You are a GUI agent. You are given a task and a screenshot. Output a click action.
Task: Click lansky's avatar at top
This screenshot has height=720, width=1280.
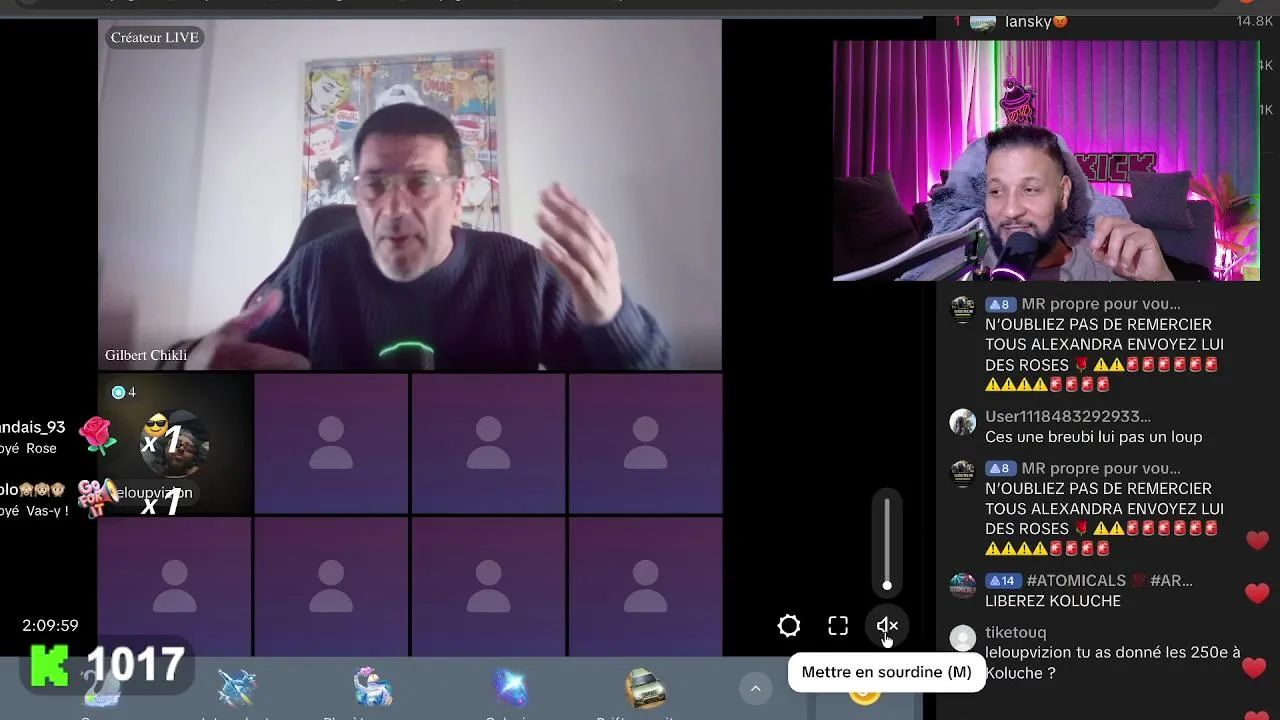(983, 22)
